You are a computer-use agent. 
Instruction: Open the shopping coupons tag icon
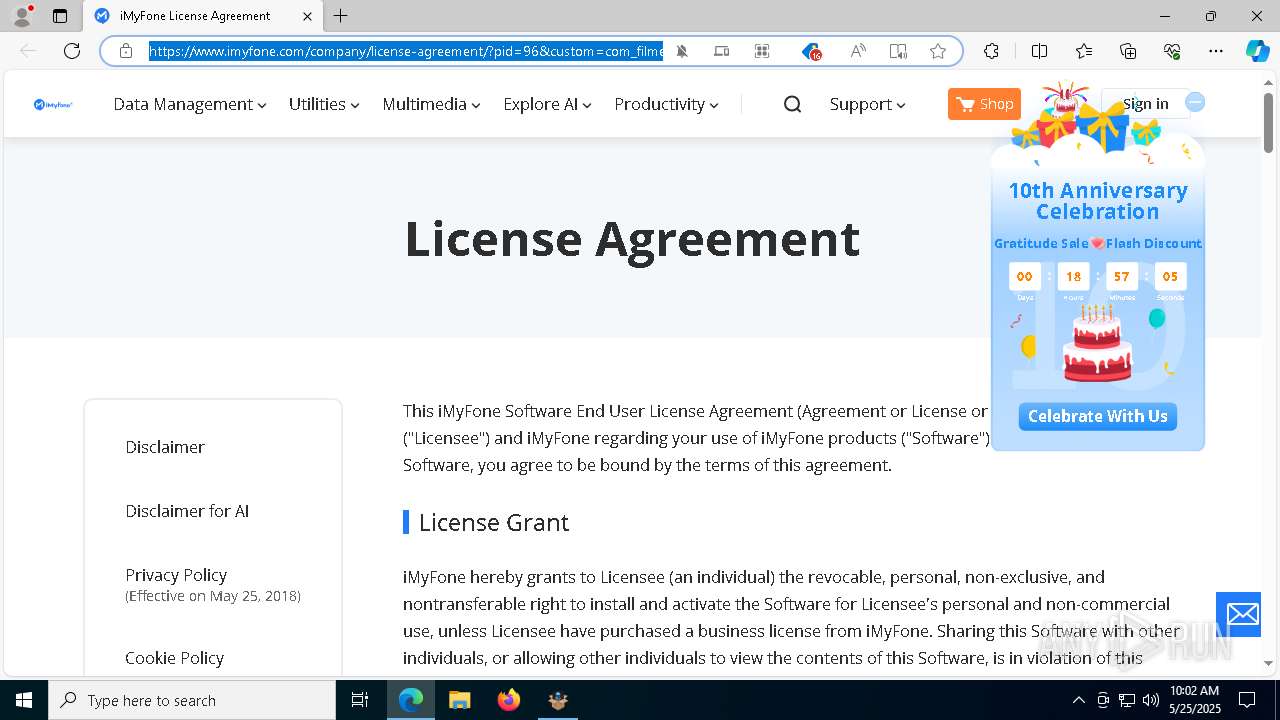click(x=811, y=51)
